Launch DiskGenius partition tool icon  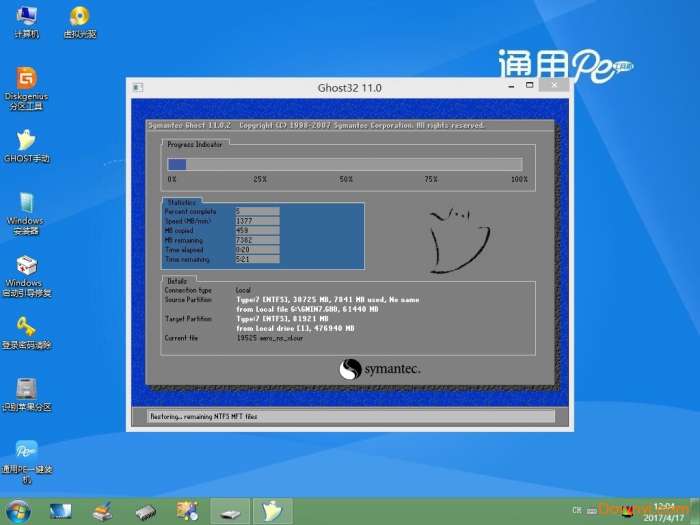[x=26, y=88]
